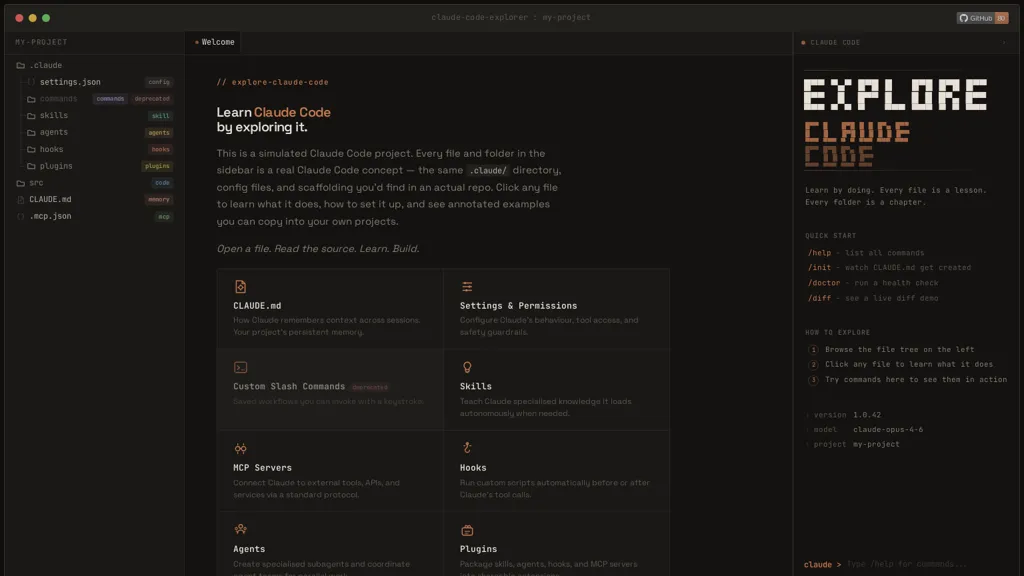The width and height of the screenshot is (1024, 576).
Task: Click the Plugins package icon
Action: click(467, 530)
